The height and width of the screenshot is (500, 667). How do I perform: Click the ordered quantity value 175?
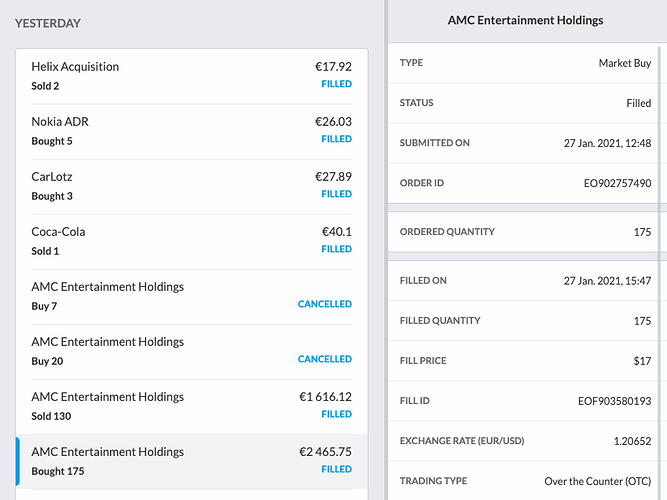pyautogui.click(x=642, y=232)
